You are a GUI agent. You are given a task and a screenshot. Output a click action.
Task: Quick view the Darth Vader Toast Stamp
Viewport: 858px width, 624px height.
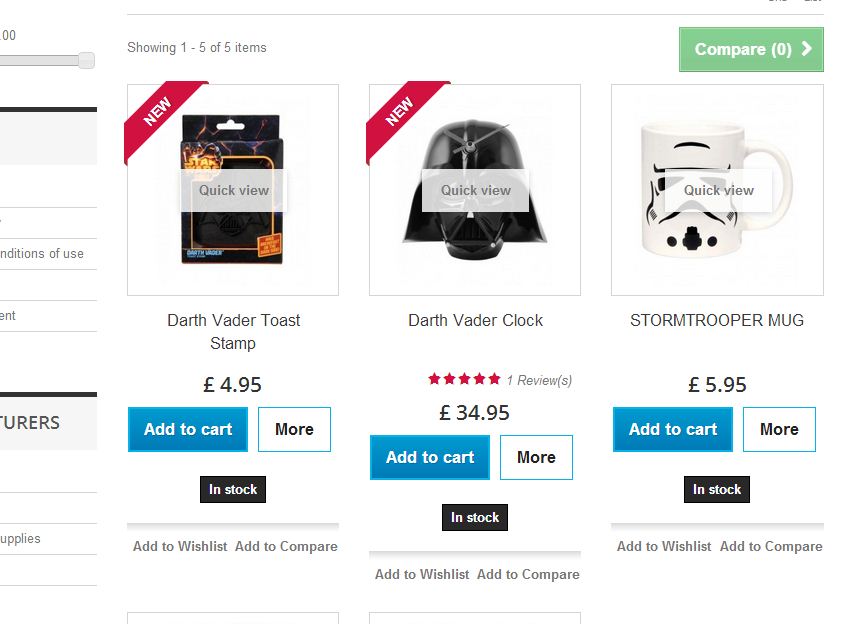tap(233, 190)
